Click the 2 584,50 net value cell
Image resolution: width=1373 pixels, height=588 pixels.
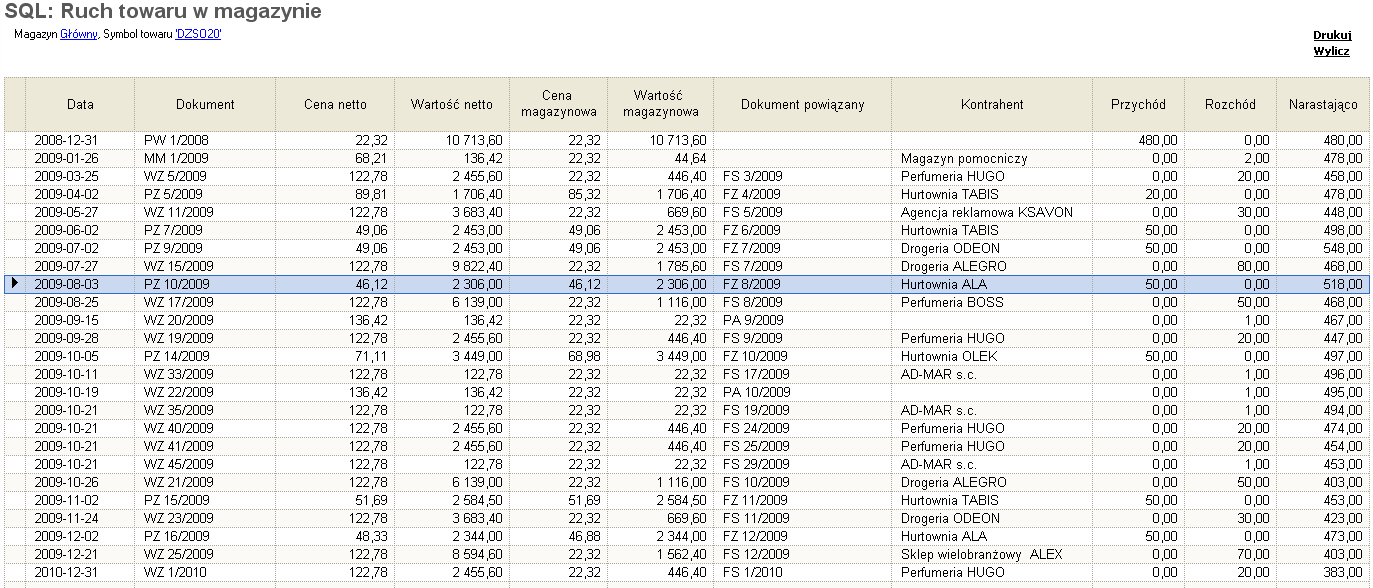click(x=451, y=500)
